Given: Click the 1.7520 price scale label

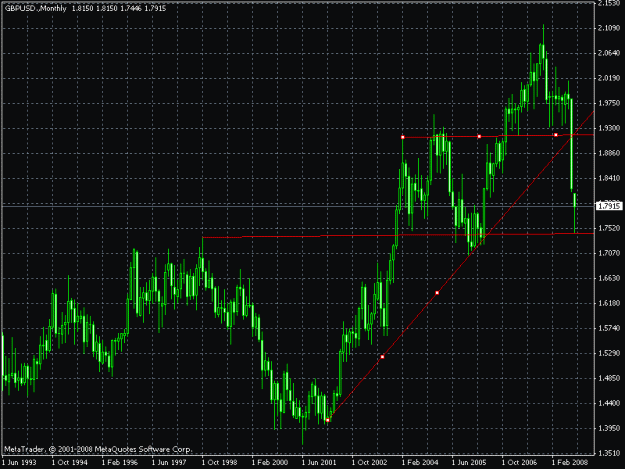Looking at the screenshot, I should [609, 228].
